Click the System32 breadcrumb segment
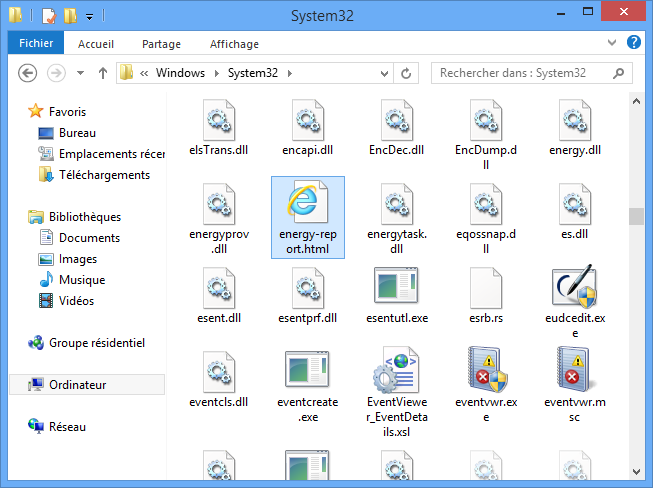 click(252, 73)
